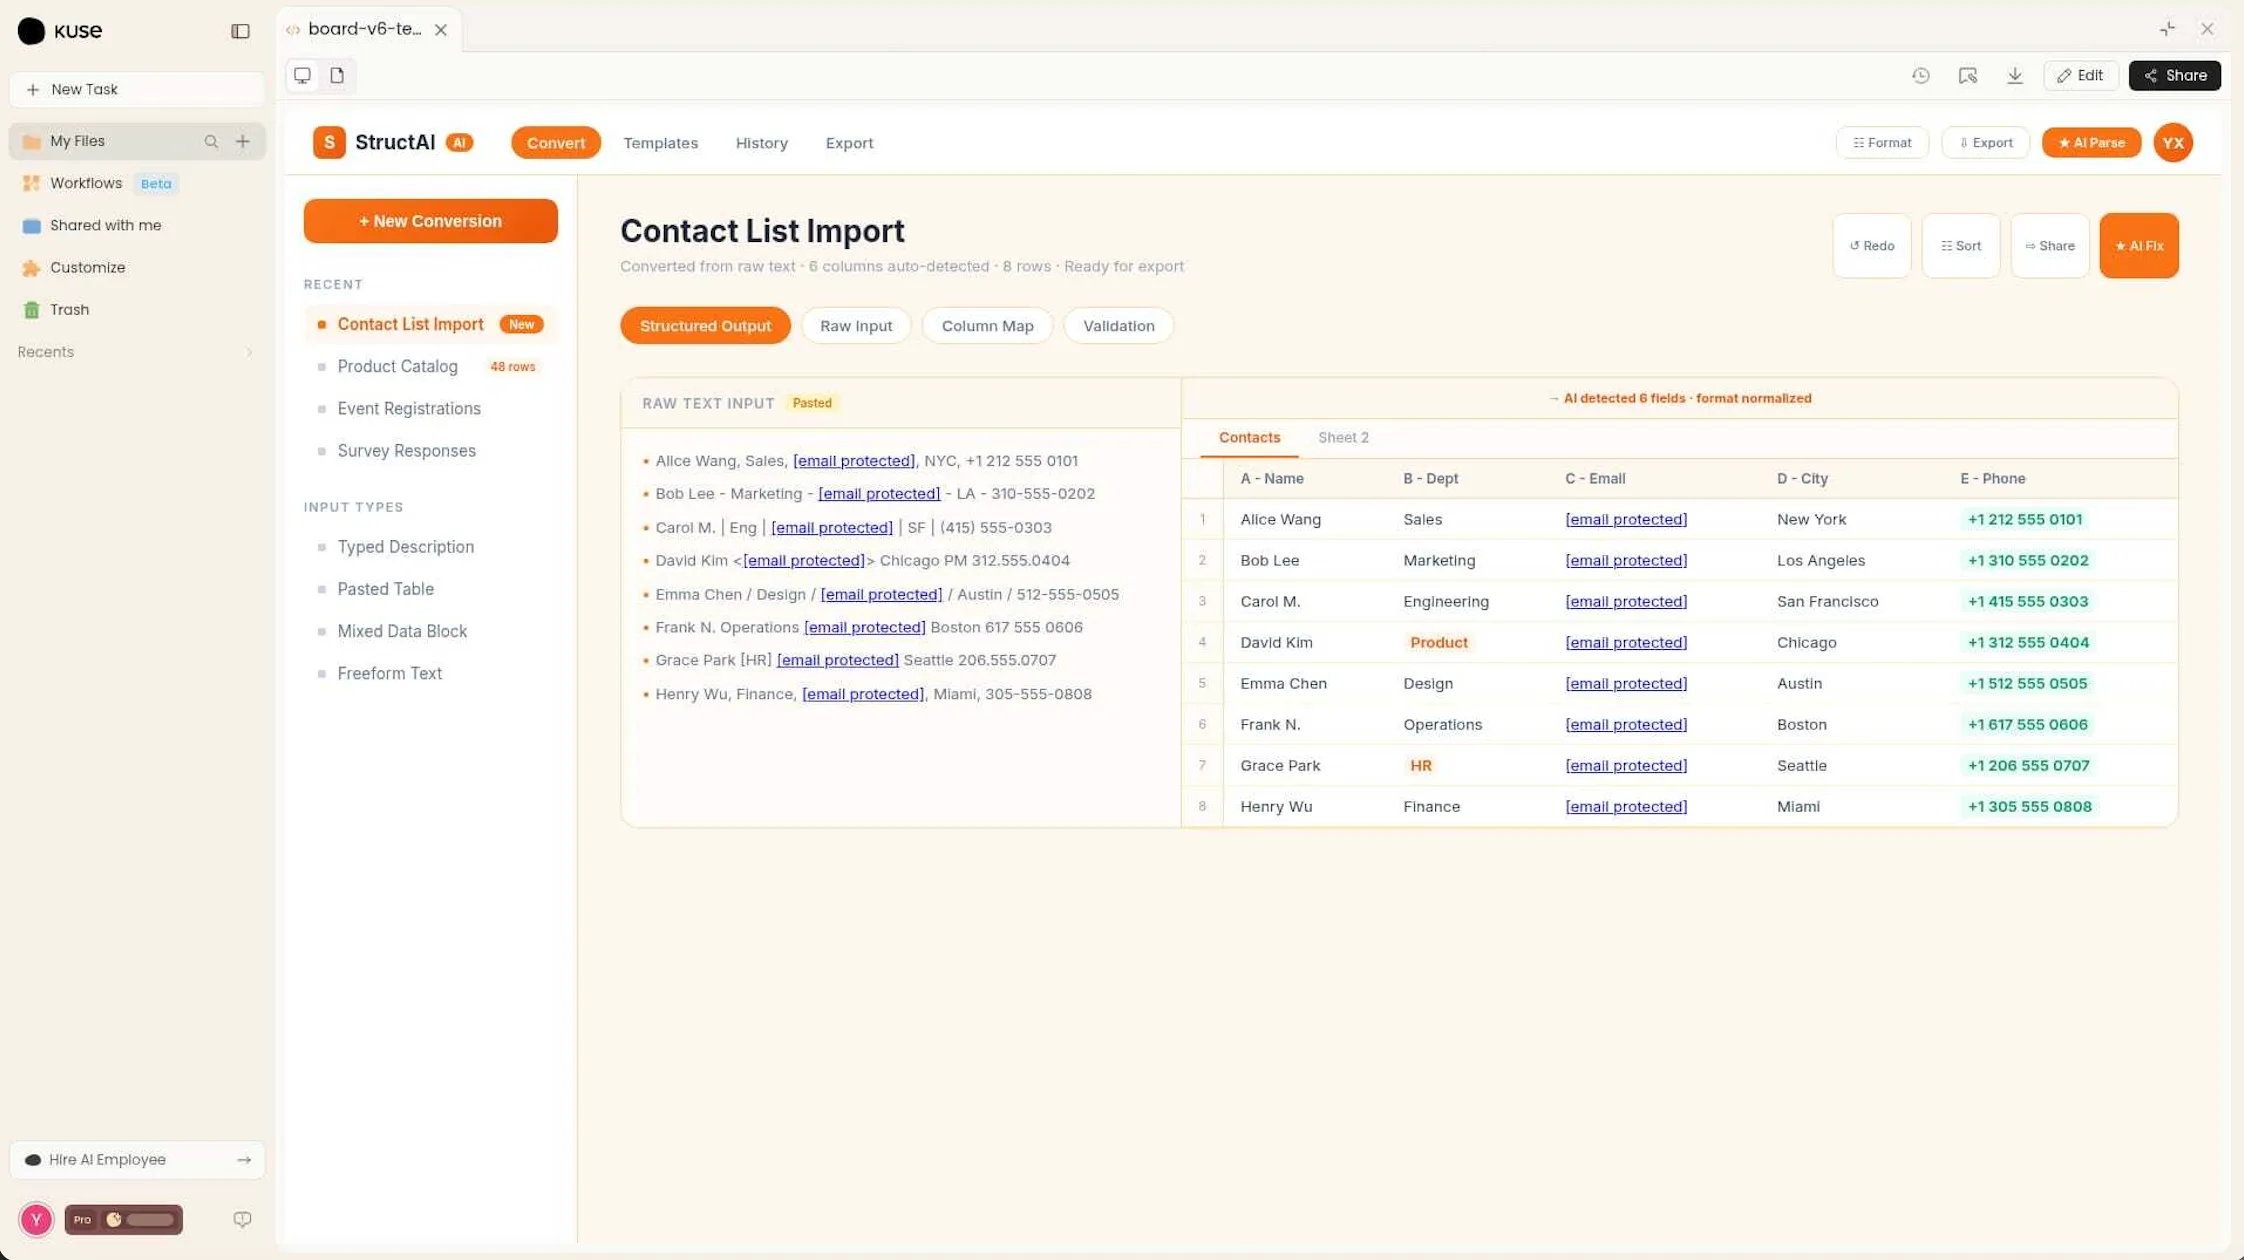Select the Contacts sheet tab
Screen dimensions: 2244x1260
coord(1249,437)
